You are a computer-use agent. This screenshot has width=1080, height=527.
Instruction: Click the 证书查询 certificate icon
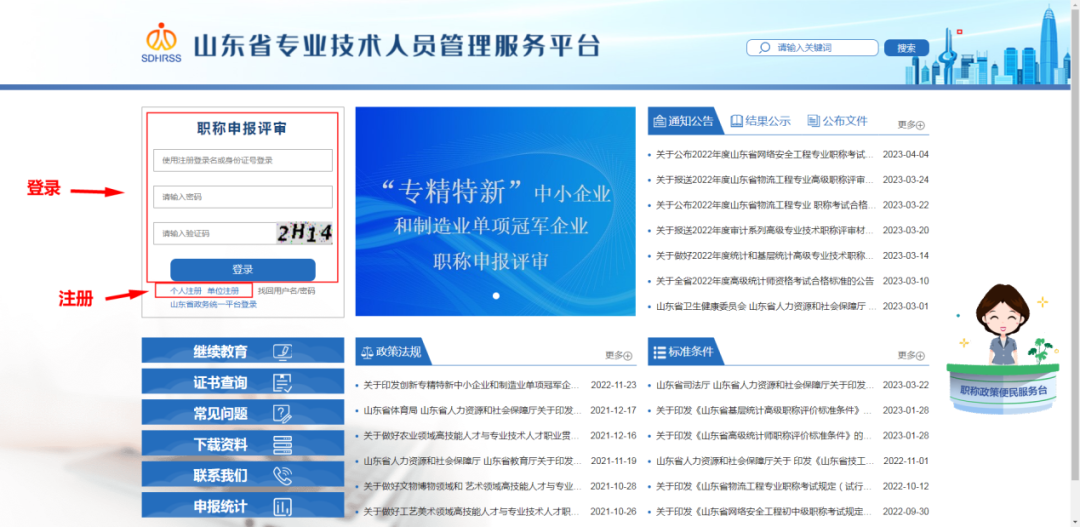click(282, 382)
